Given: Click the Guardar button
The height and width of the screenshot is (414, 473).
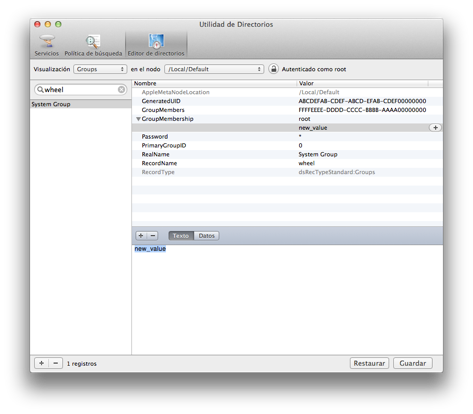Looking at the screenshot, I should point(413,363).
